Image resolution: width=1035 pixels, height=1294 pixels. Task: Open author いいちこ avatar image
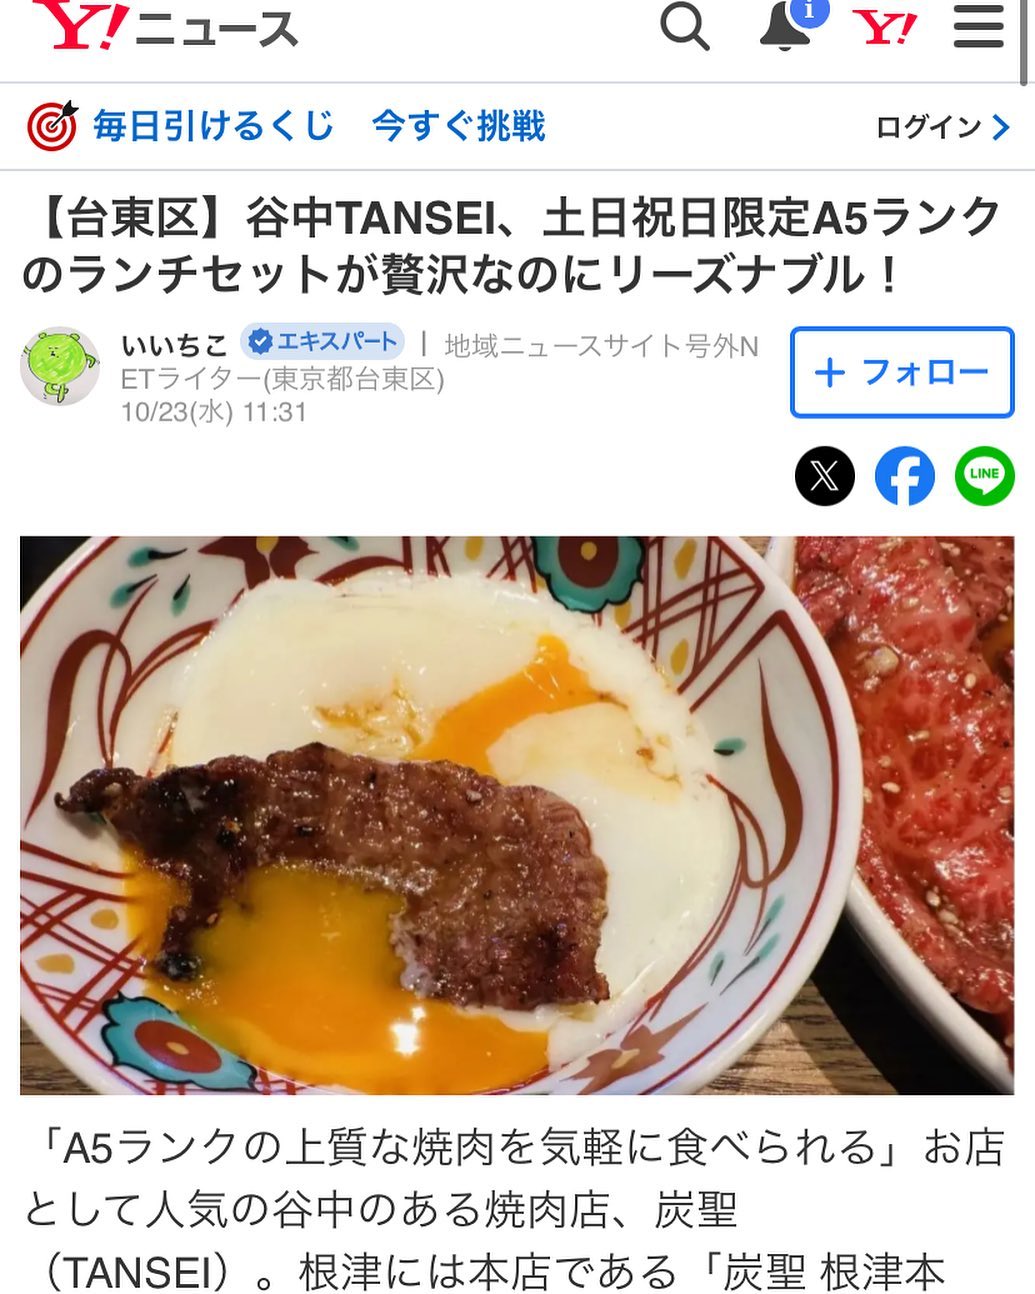click(x=60, y=366)
